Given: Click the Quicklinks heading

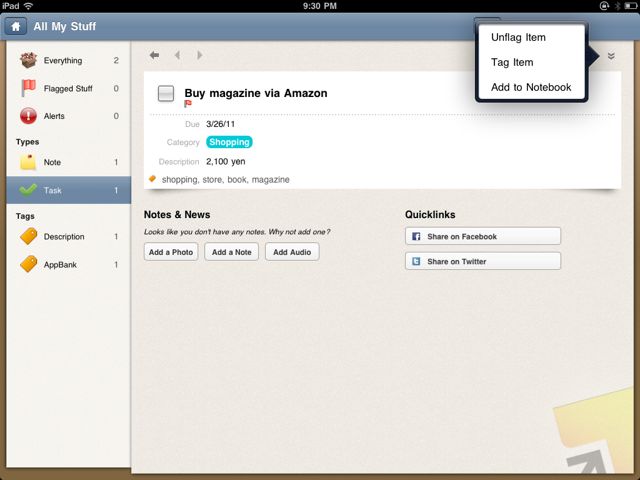Looking at the screenshot, I should point(430,215).
